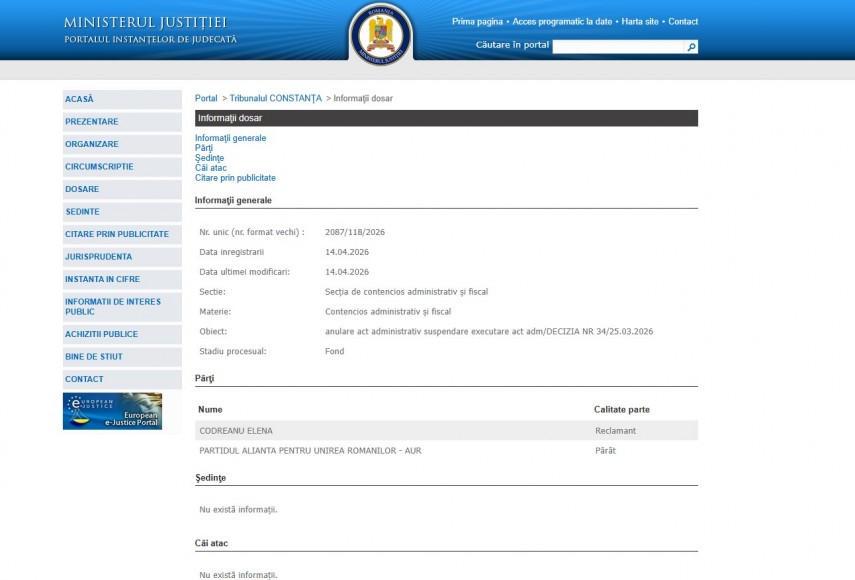Select ACASĂ in the sidebar menu

tap(79, 99)
